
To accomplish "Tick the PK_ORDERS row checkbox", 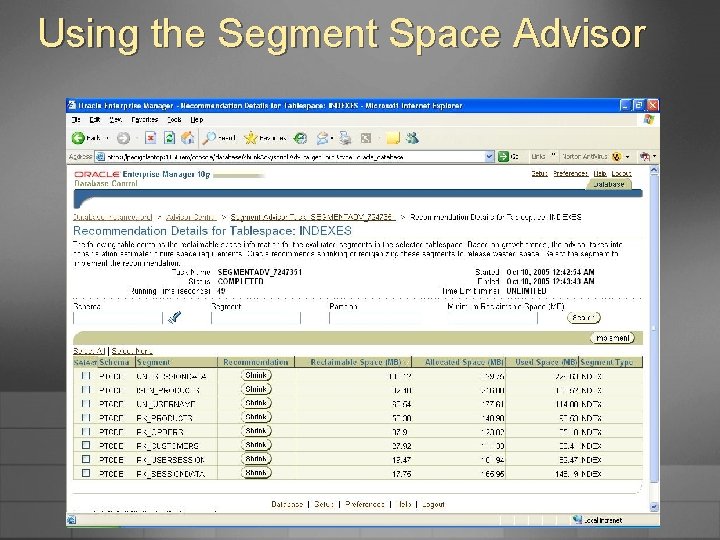I will pos(86,431).
